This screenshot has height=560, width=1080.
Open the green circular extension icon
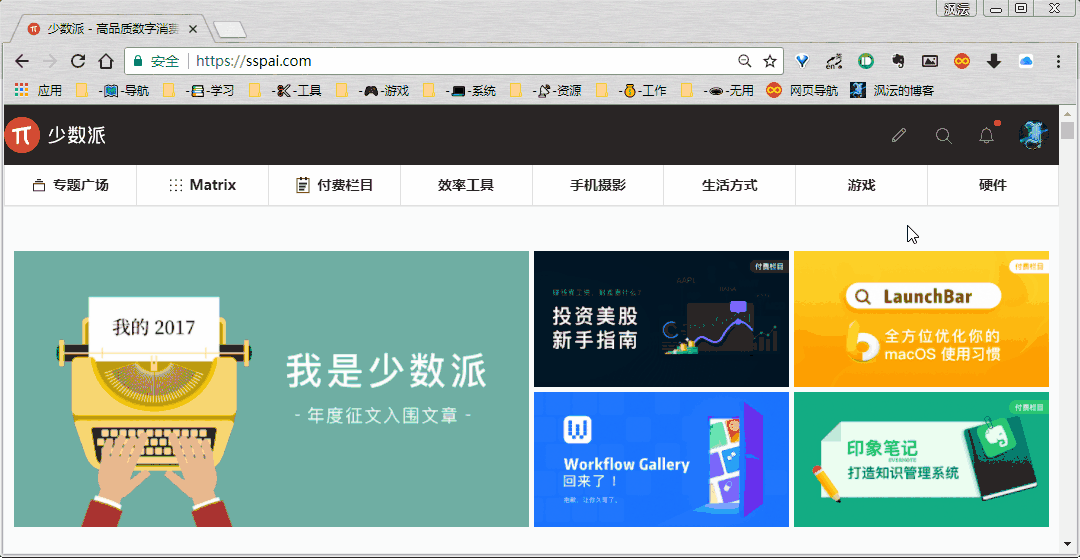tap(866, 61)
